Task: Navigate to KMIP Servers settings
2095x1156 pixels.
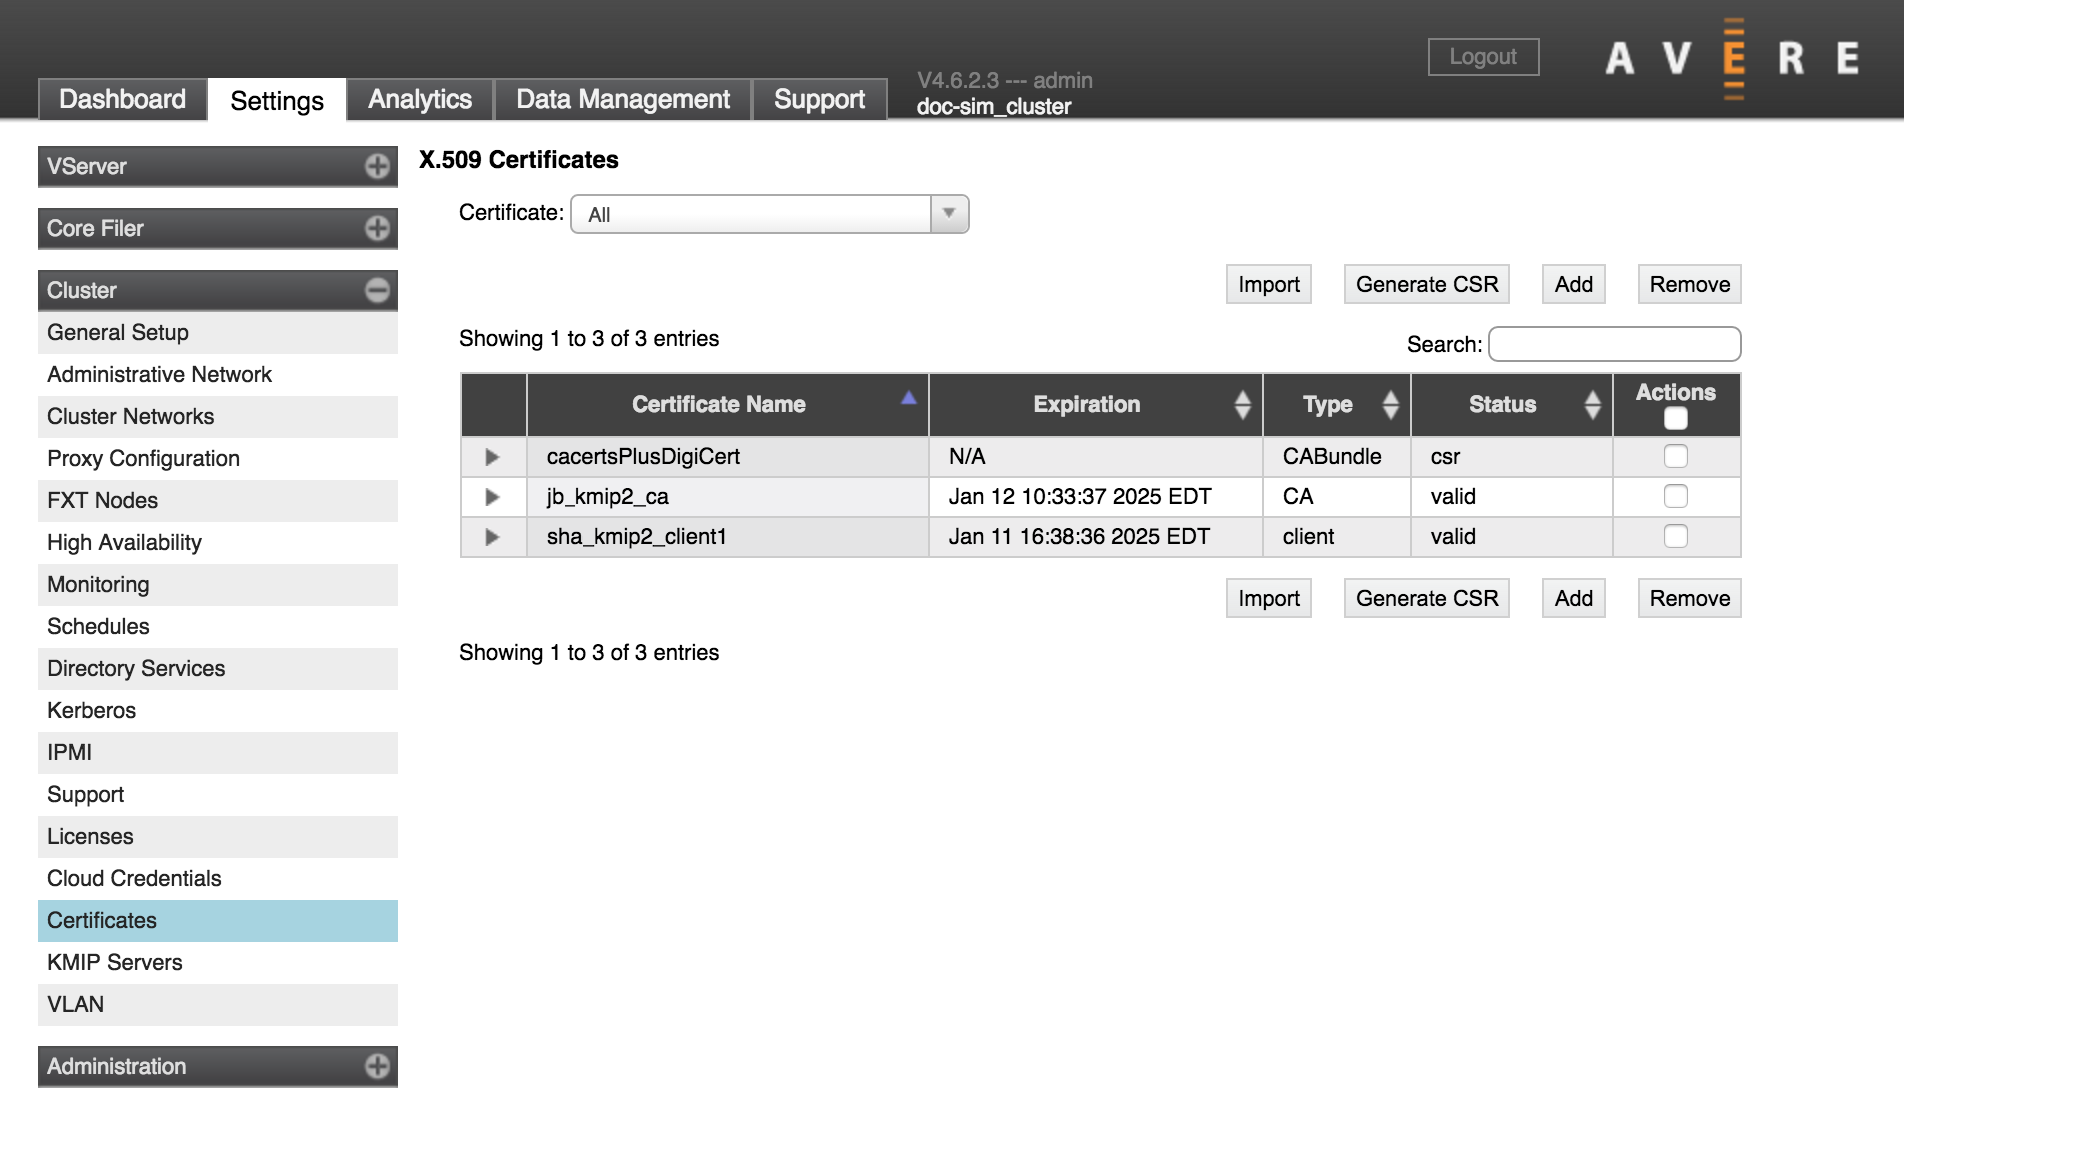Action: pyautogui.click(x=112, y=962)
